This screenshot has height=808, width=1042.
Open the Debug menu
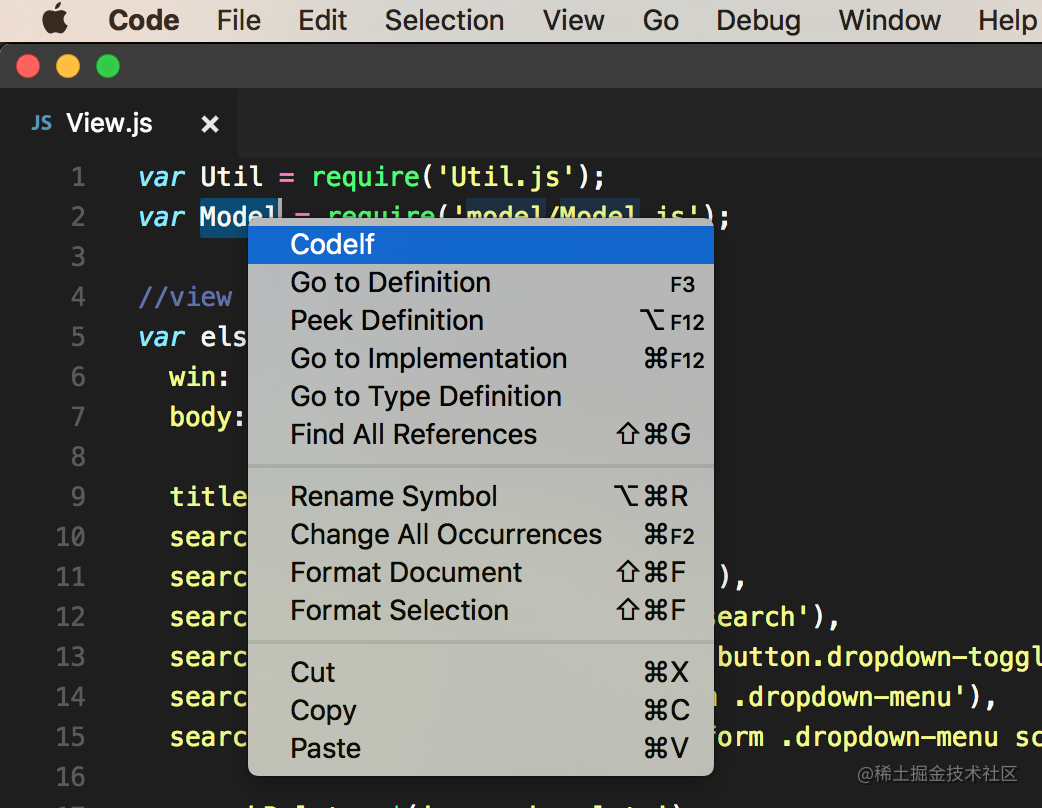tap(758, 20)
